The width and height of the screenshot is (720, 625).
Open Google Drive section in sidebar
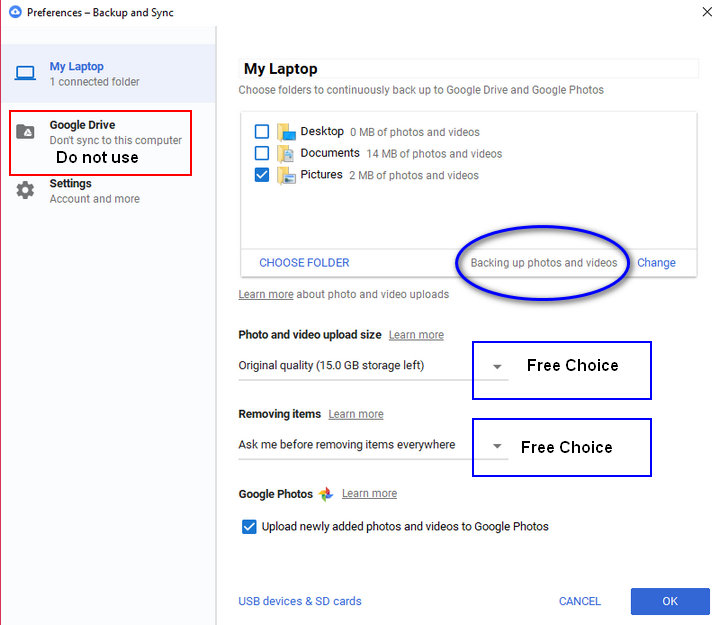coord(109,132)
